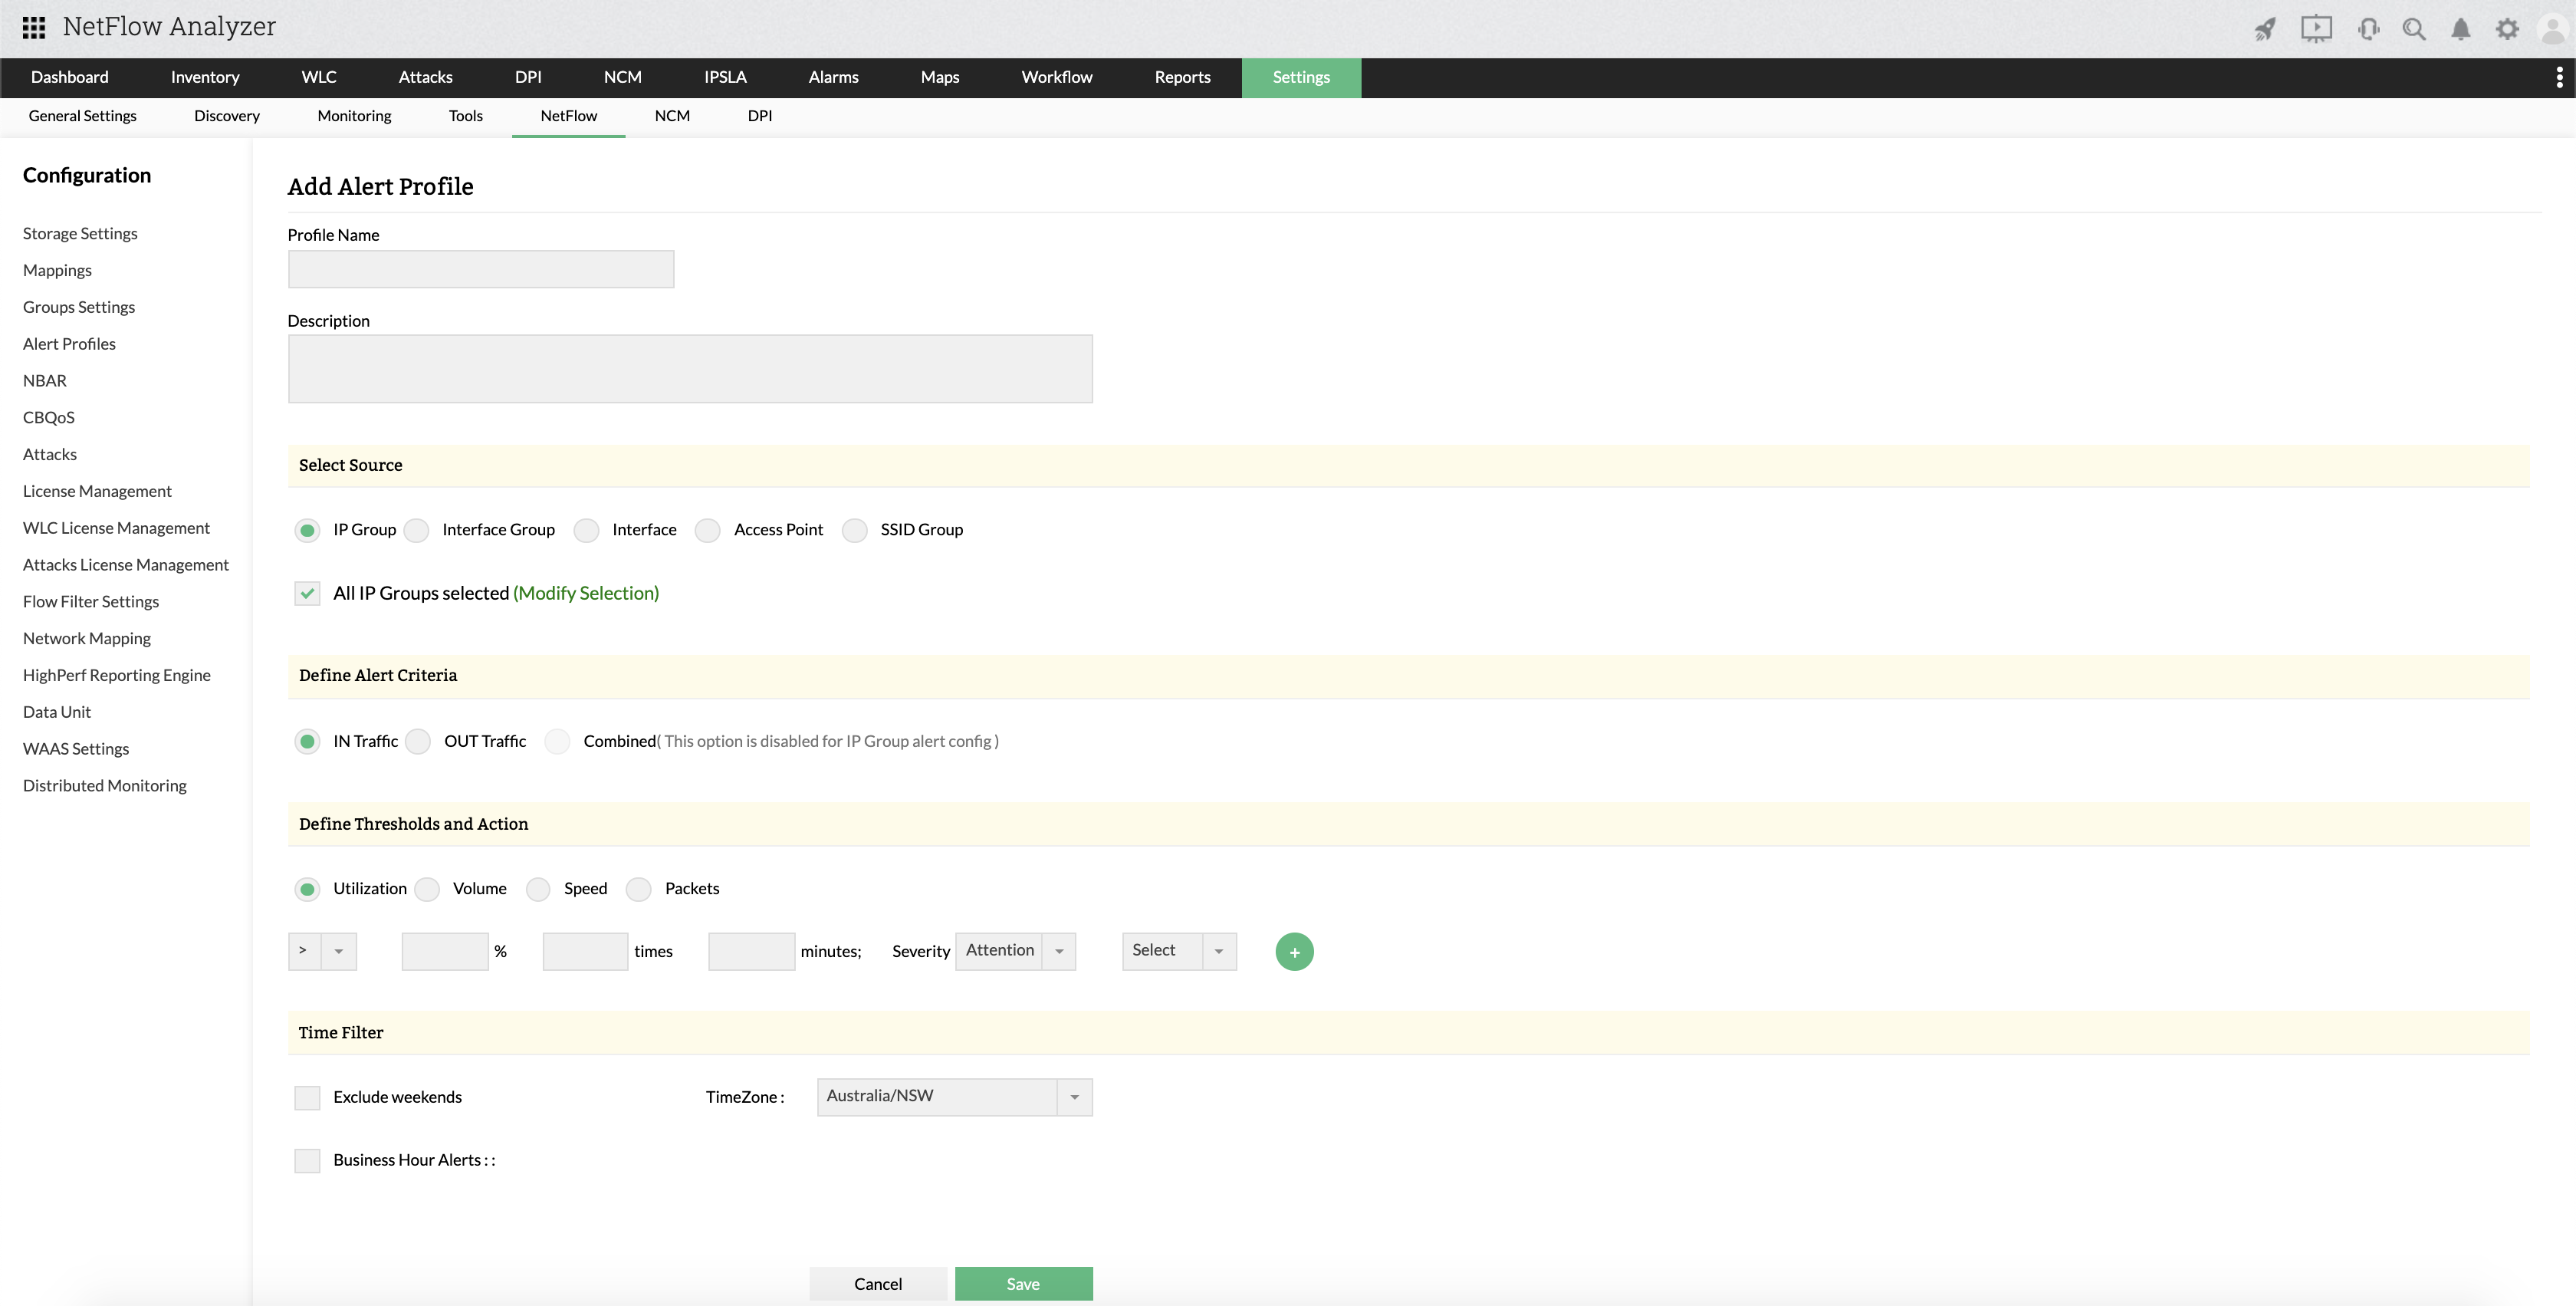The width and height of the screenshot is (2576, 1306).
Task: Enable the Exclude weekends checkbox
Action: [x=307, y=1097]
